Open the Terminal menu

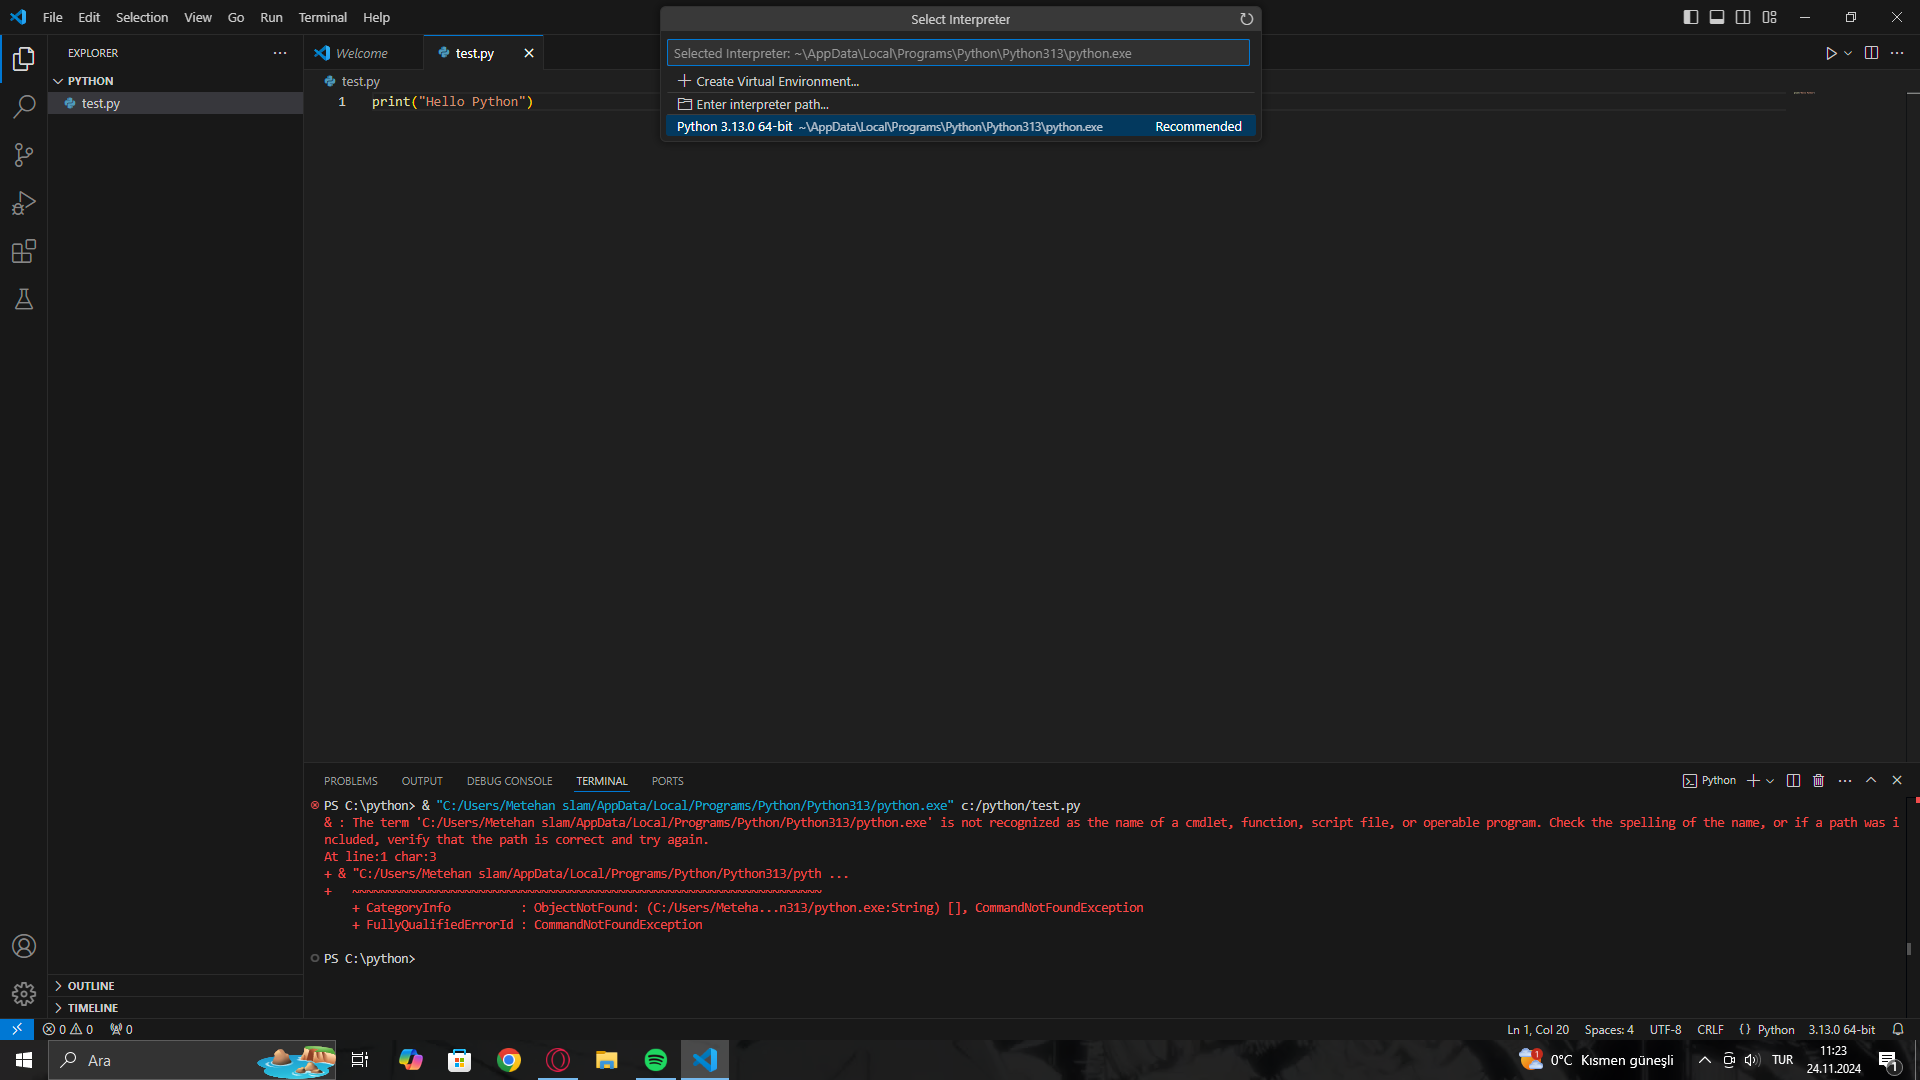point(322,17)
